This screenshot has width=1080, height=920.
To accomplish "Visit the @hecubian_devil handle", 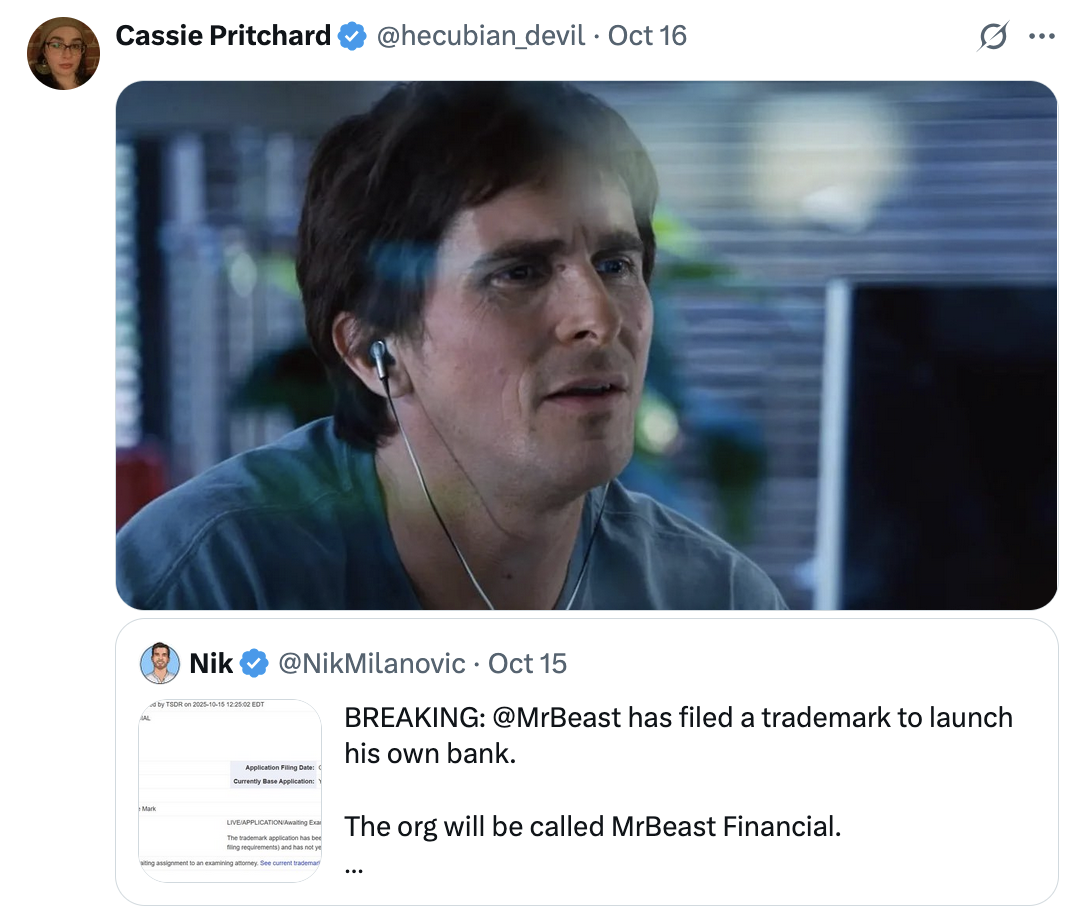I will click(479, 37).
